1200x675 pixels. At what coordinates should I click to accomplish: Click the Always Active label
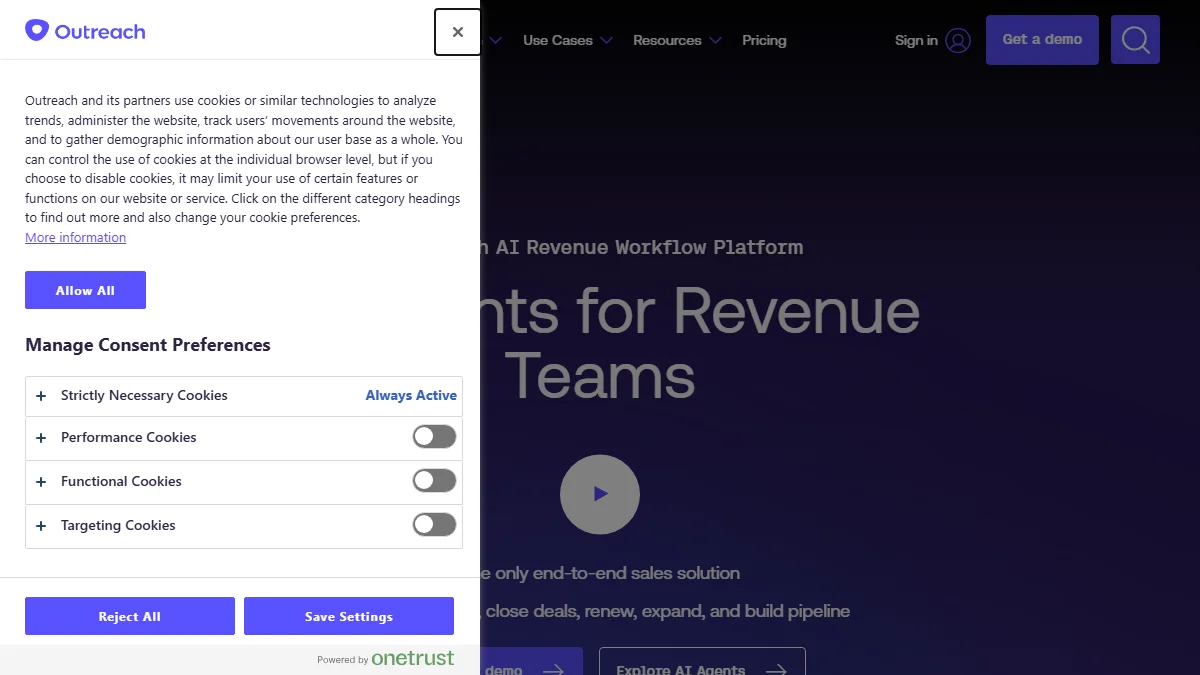[x=411, y=396]
